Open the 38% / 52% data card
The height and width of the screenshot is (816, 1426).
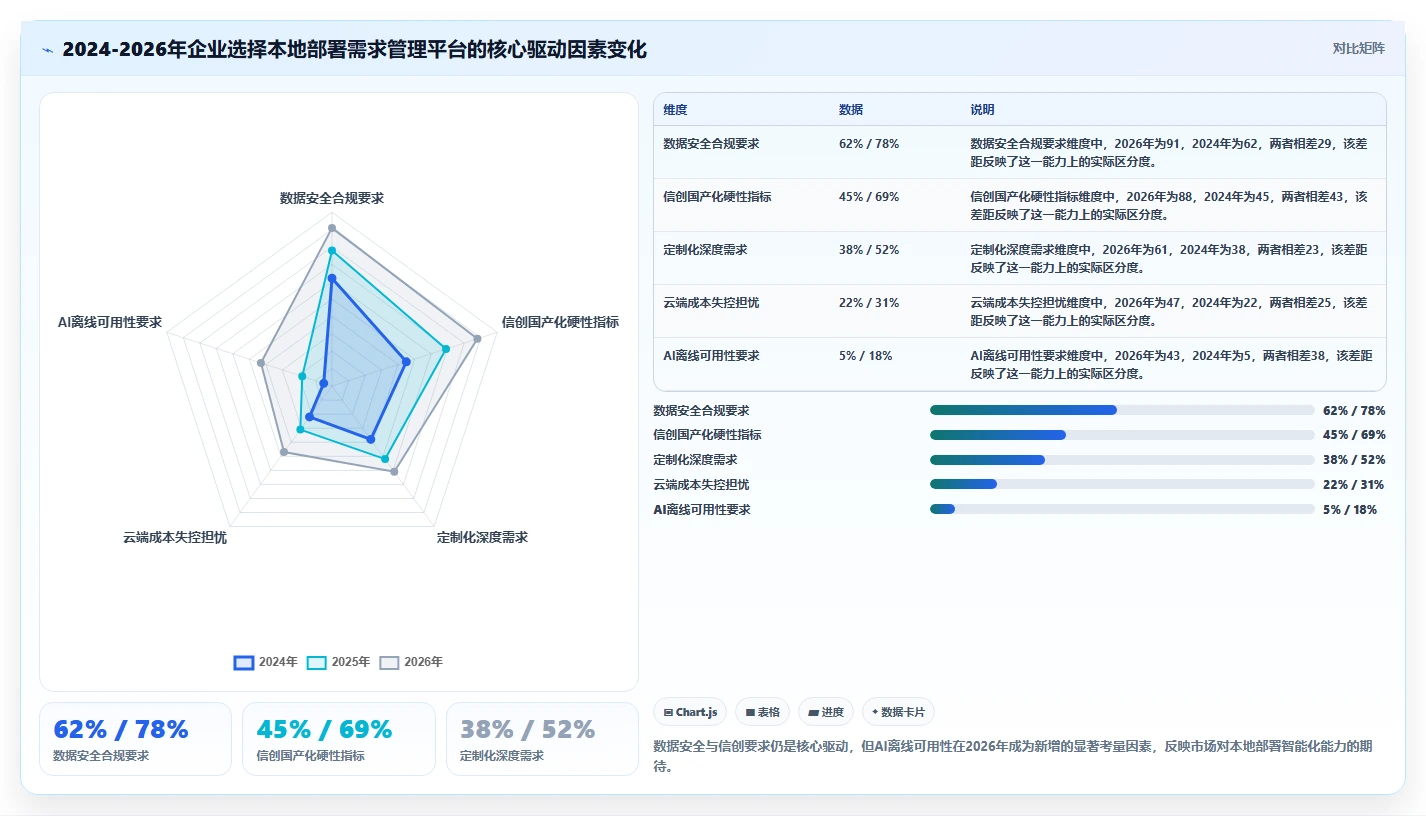point(542,739)
